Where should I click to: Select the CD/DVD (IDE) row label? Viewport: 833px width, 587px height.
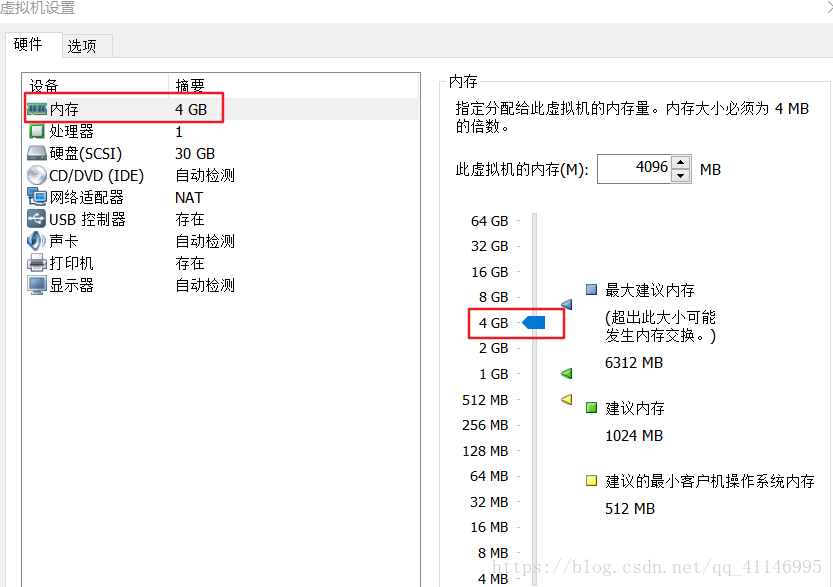[x=97, y=175]
